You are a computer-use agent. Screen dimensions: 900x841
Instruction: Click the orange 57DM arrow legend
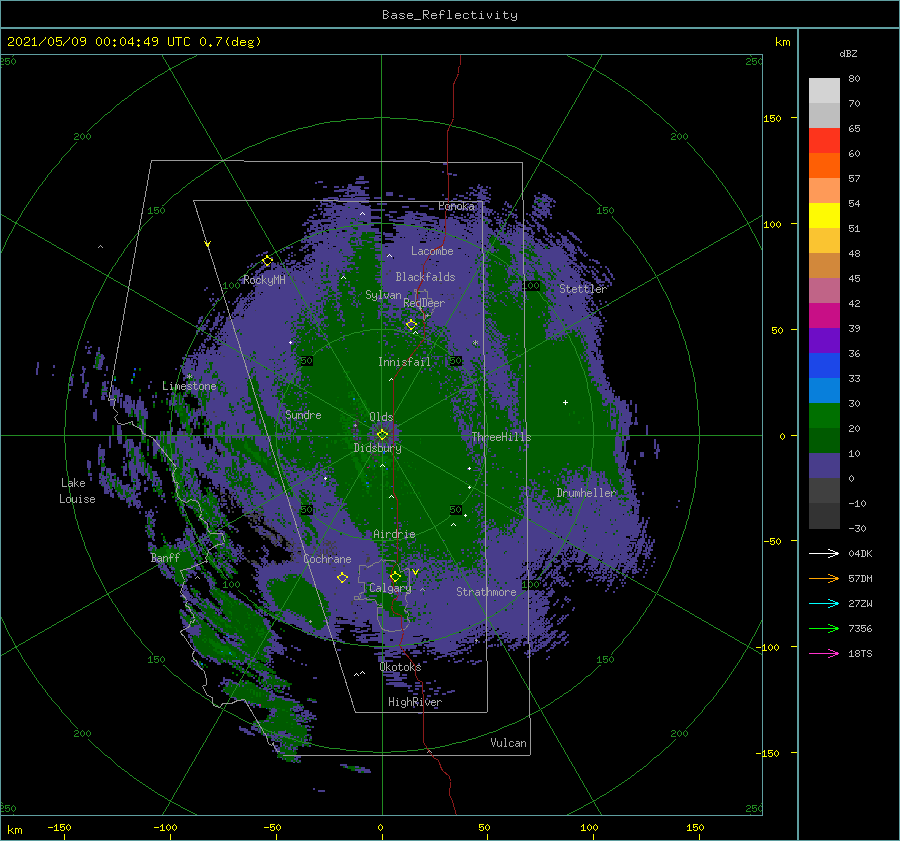824,579
